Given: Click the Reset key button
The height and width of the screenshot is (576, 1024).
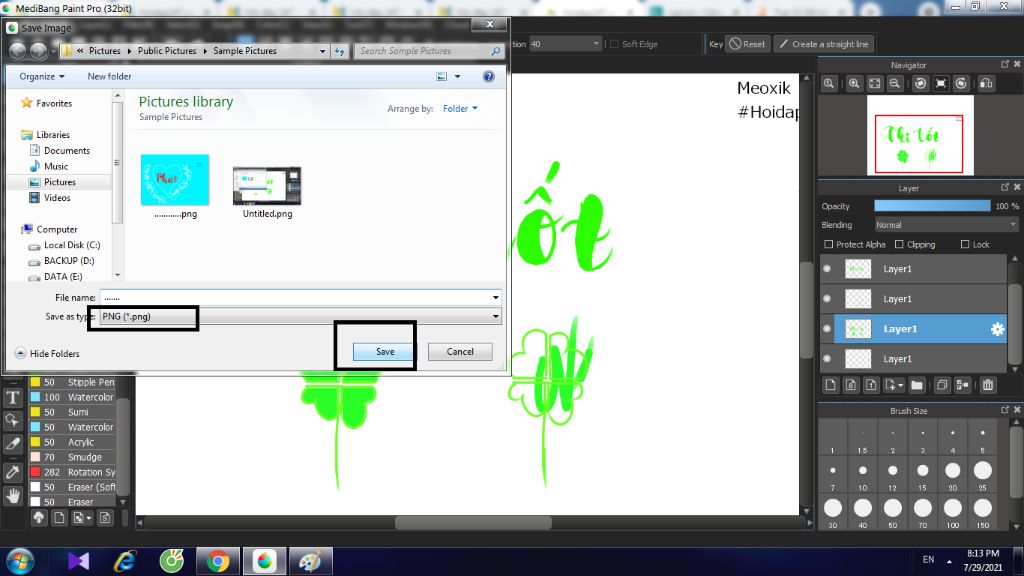Looking at the screenshot, I should (x=748, y=44).
